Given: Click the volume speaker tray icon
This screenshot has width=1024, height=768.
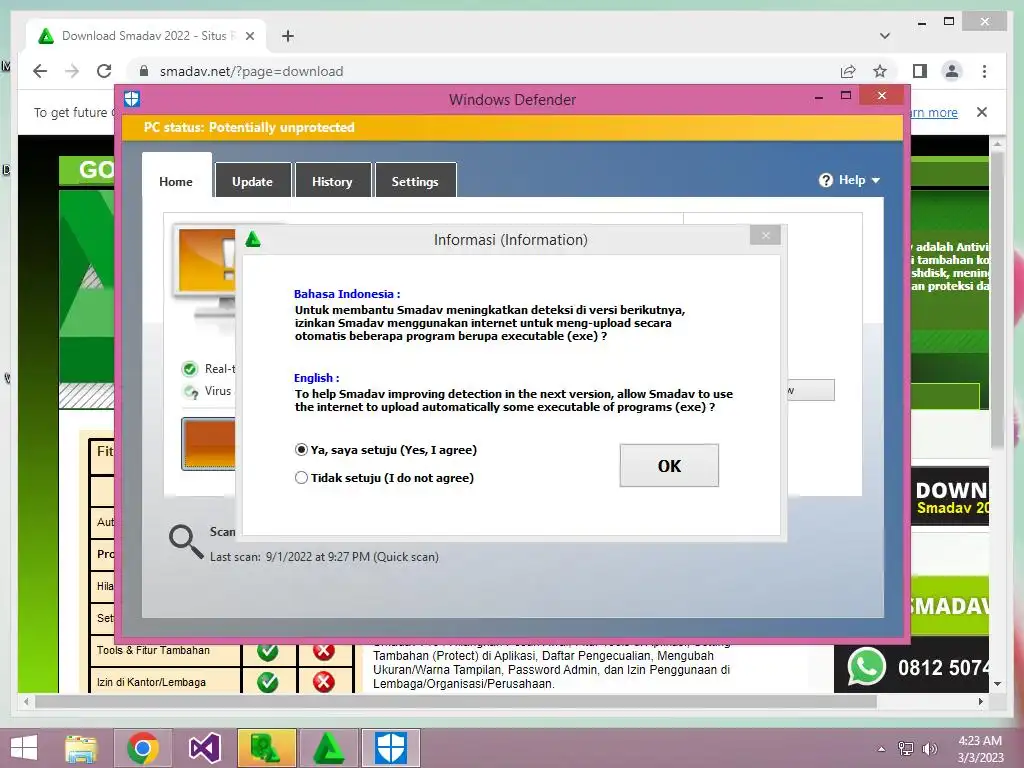Looking at the screenshot, I should click(929, 749).
